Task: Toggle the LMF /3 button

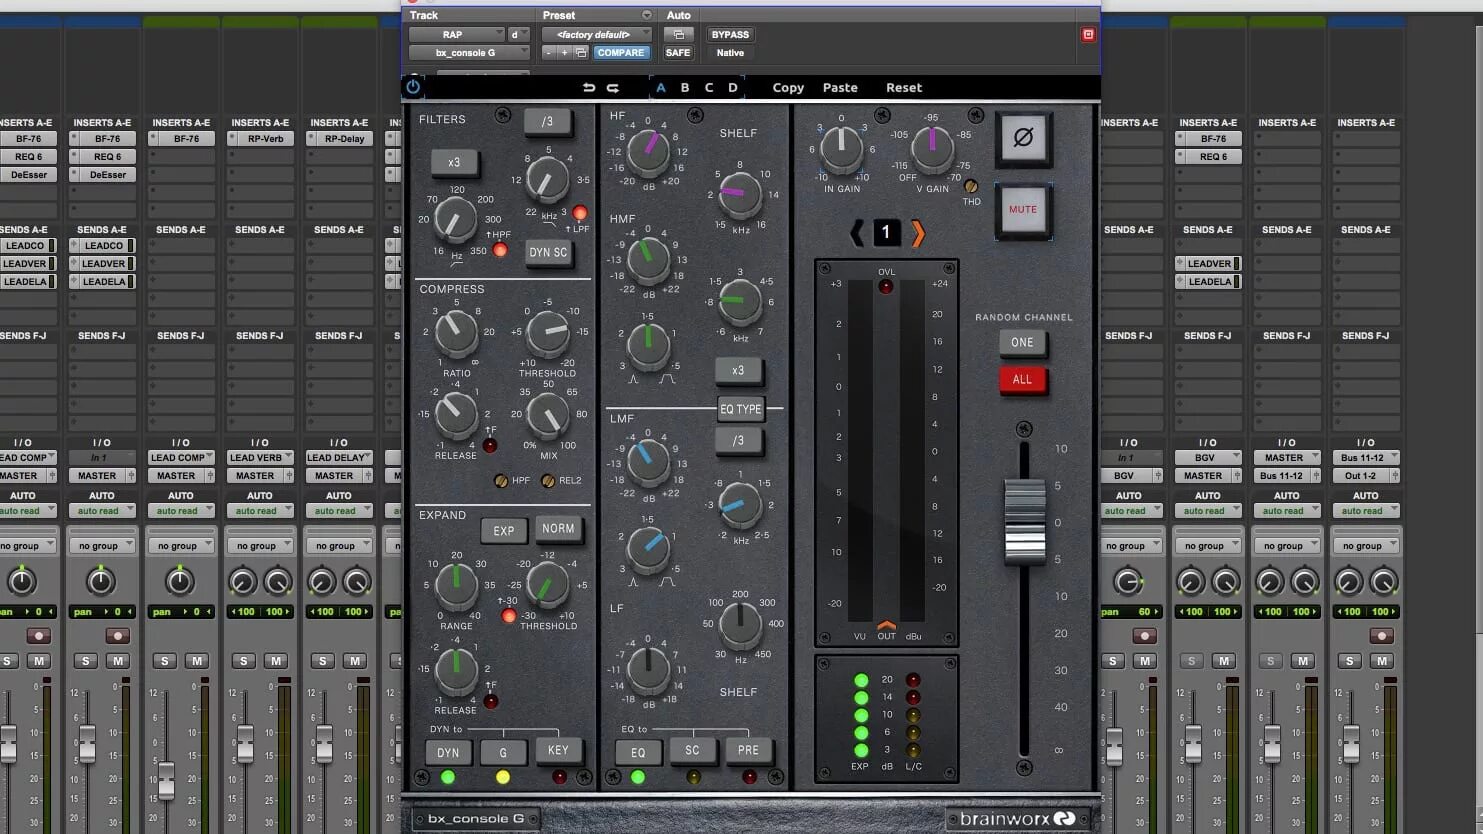Action: [738, 441]
